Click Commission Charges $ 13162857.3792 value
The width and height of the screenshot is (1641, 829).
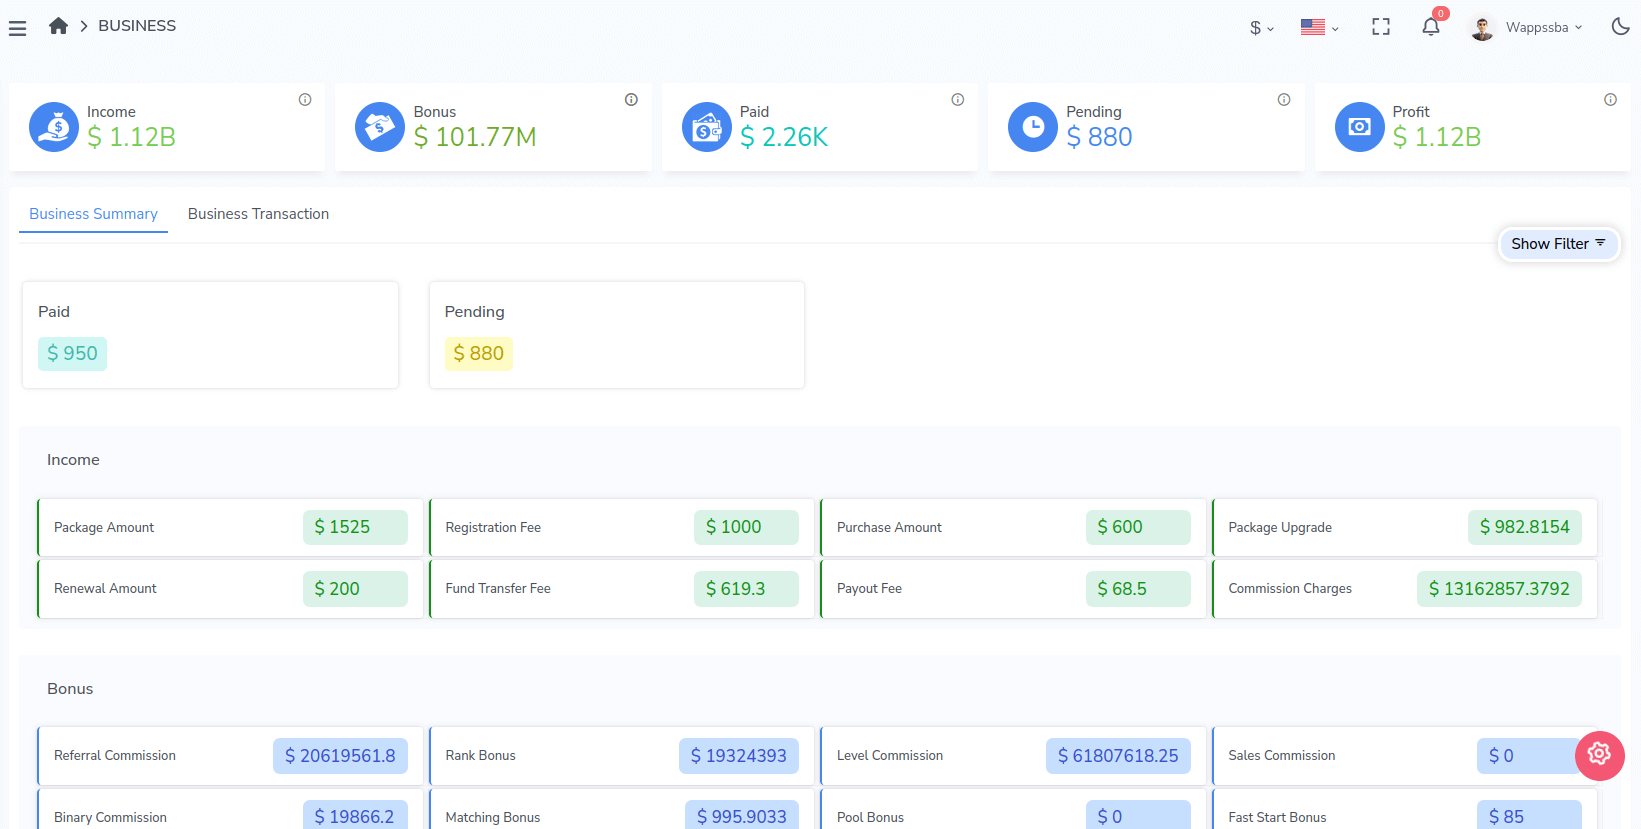[1499, 589]
